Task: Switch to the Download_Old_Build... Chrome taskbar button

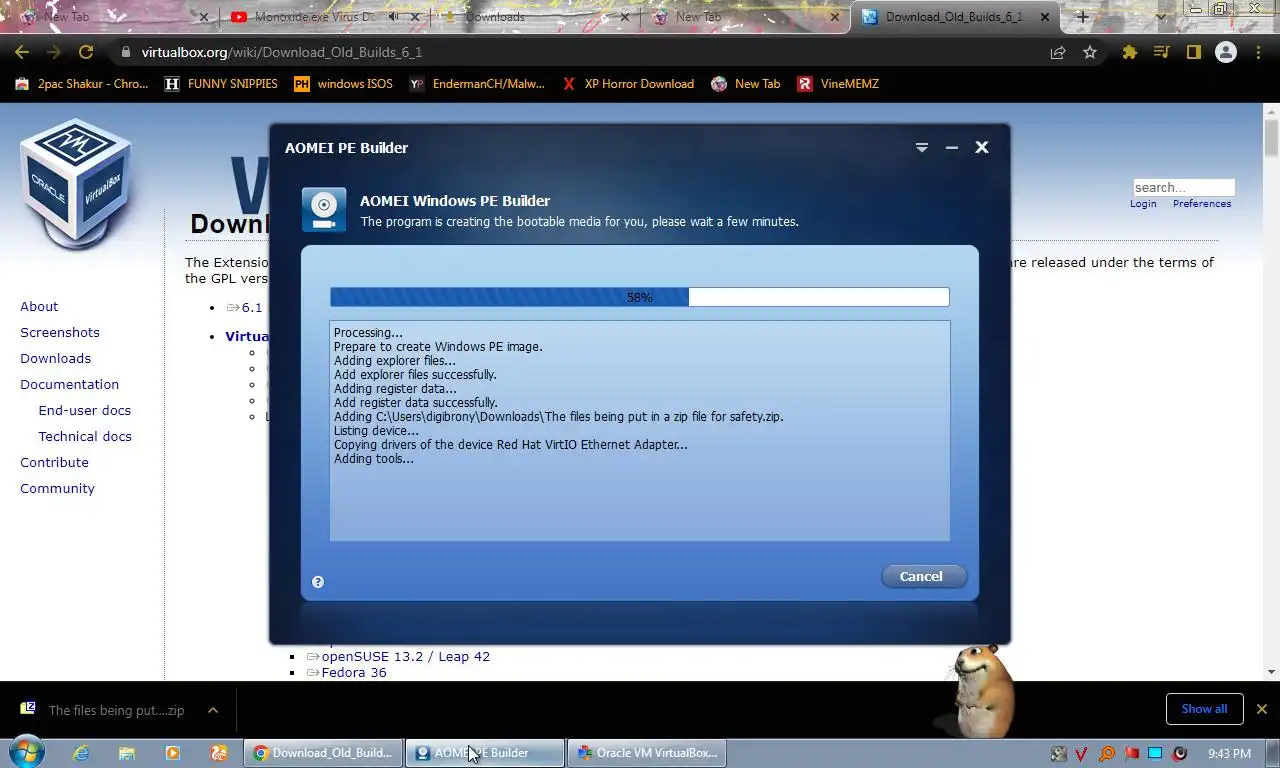Action: (x=323, y=753)
